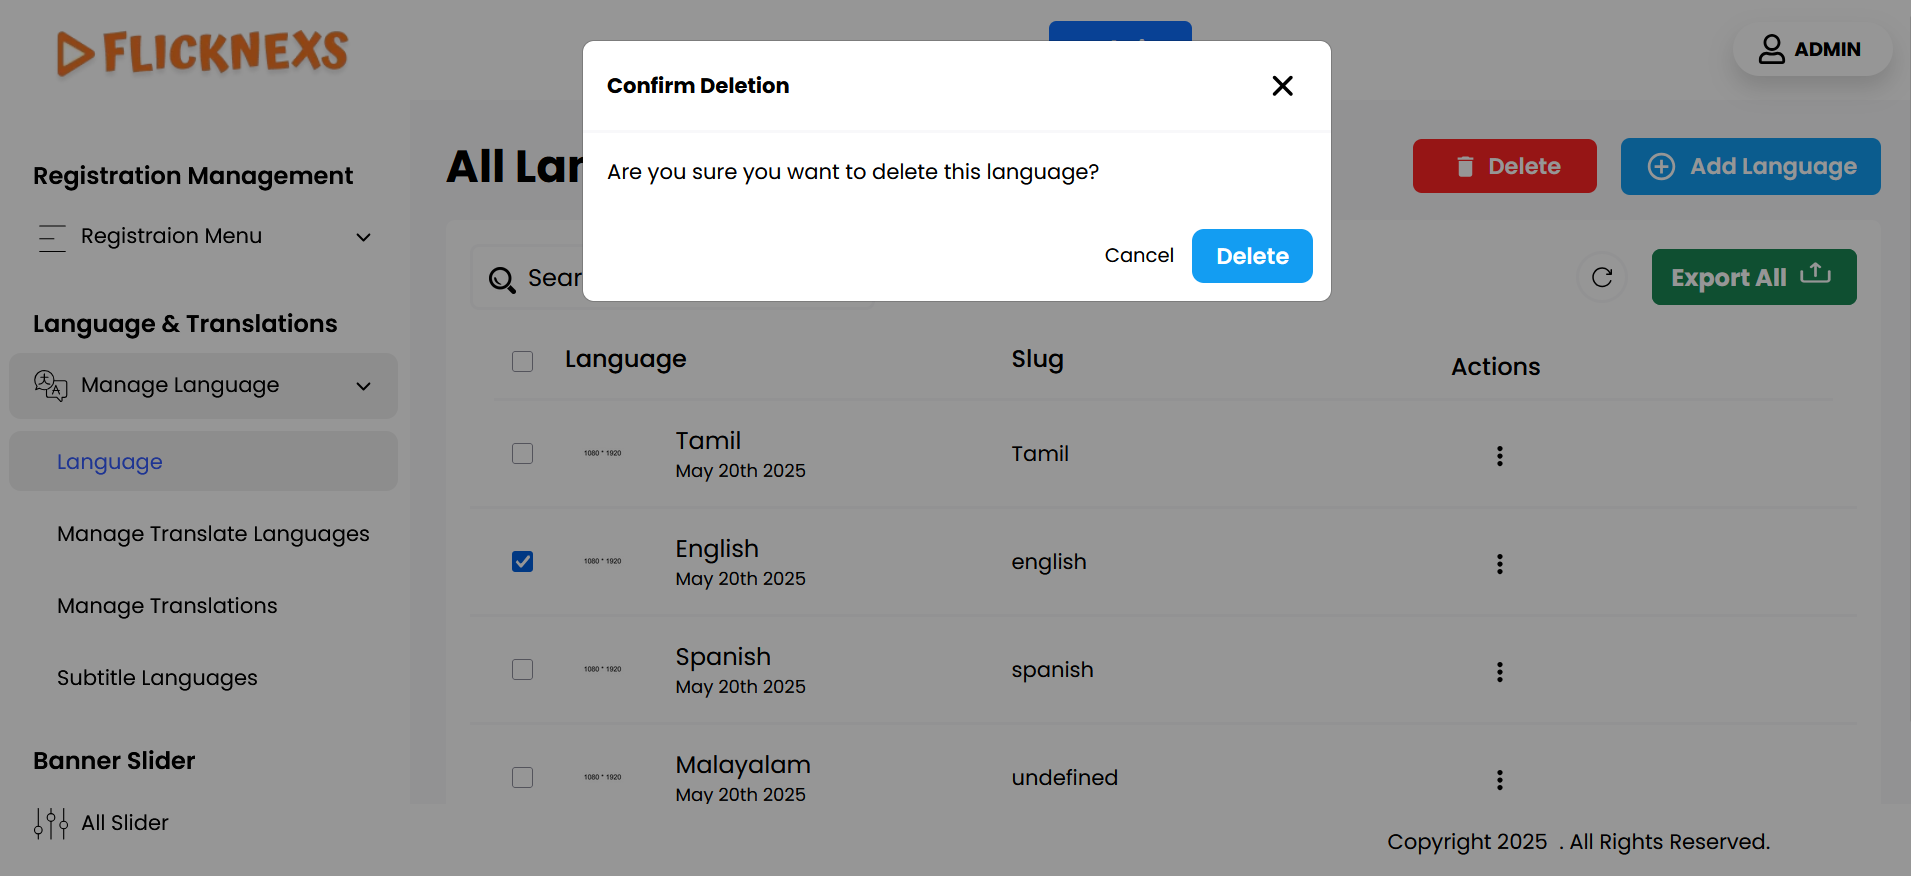Open Manage Translate Languages page
This screenshot has height=876, width=1911.
[x=213, y=534]
